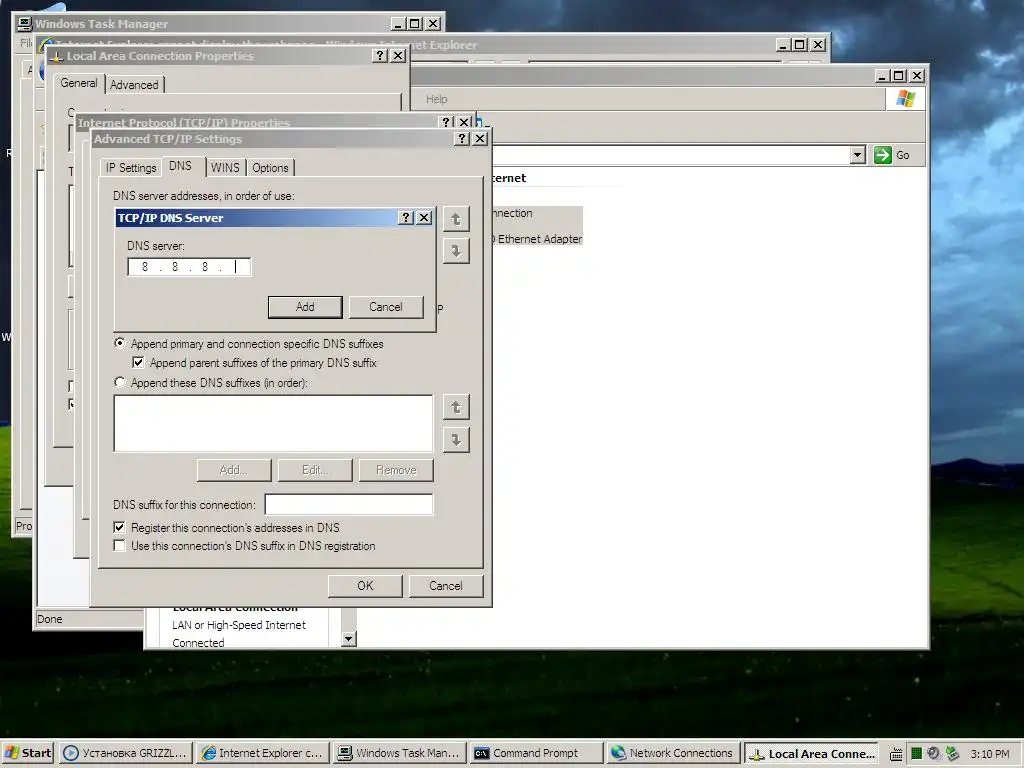Click Add in TCP/IP DNS Server dialog
This screenshot has height=768, width=1024.
[305, 307]
